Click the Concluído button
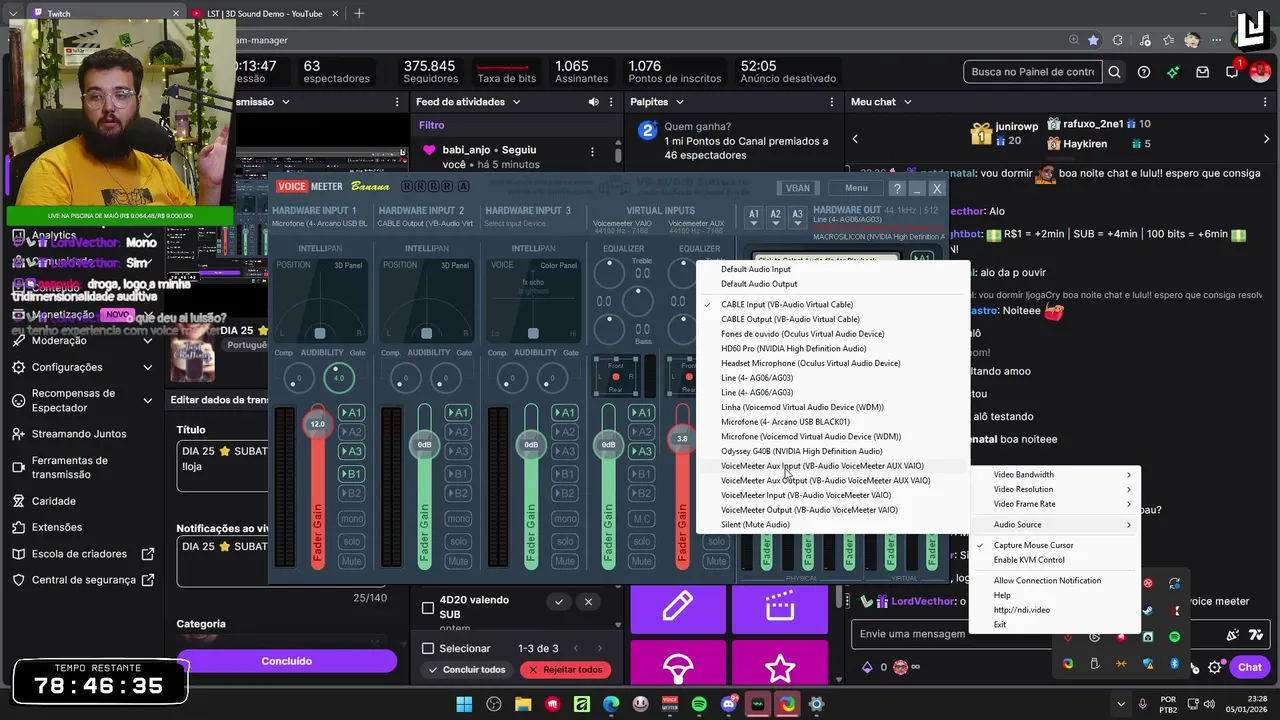This screenshot has height=720, width=1280. pyautogui.click(x=286, y=661)
